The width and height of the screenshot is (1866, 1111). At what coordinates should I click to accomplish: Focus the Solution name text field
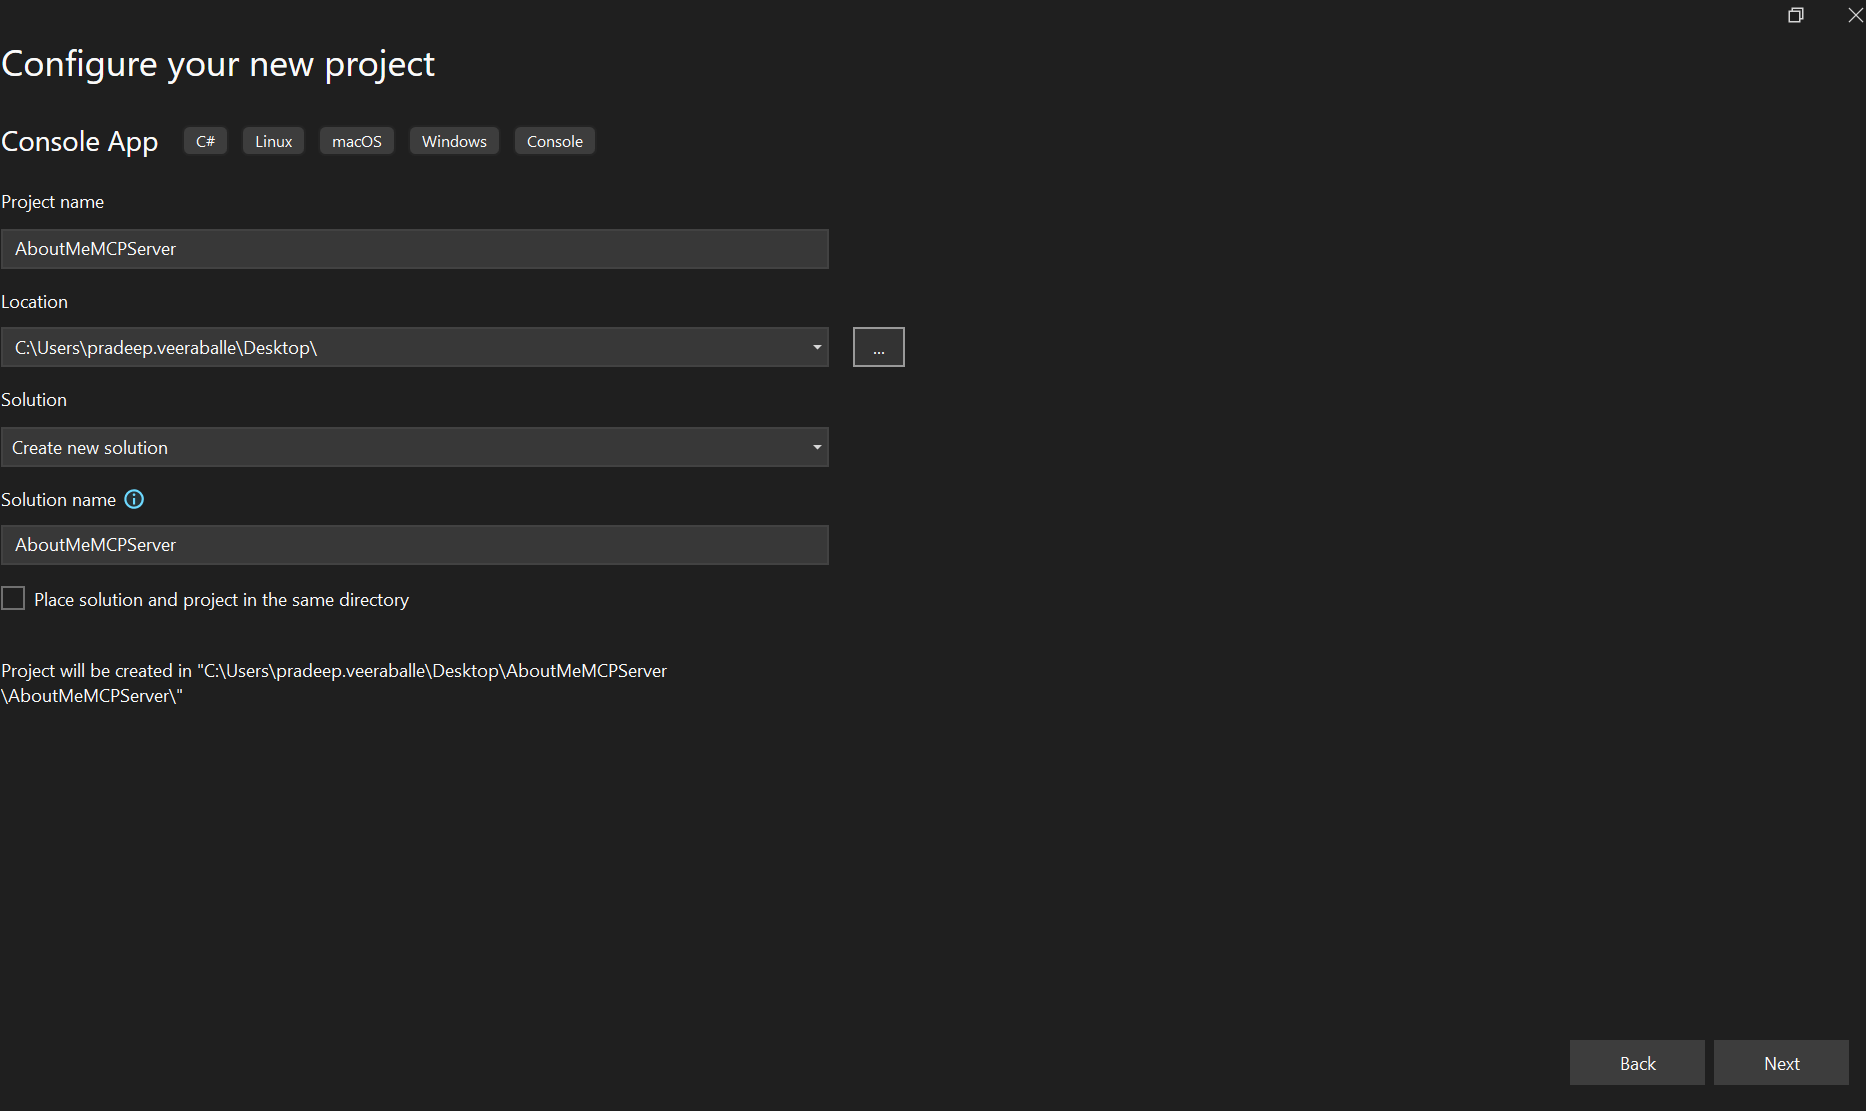(414, 545)
